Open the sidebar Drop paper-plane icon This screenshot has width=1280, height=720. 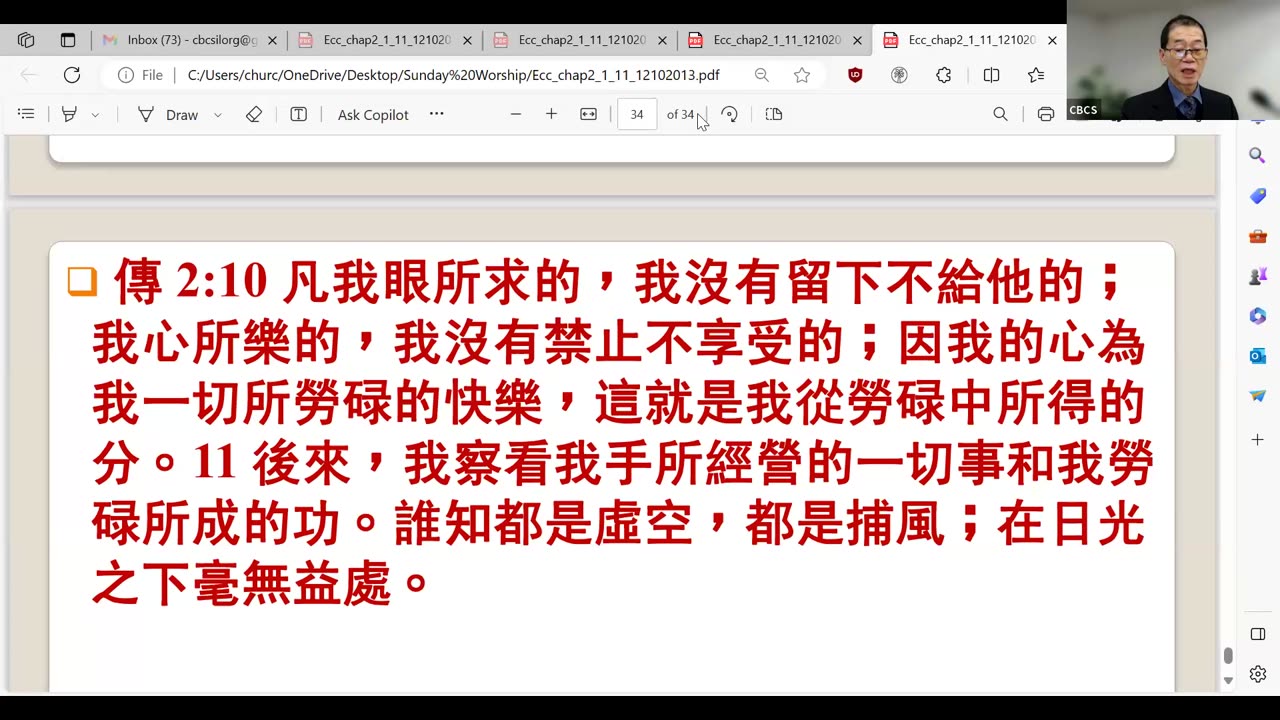point(1258,396)
